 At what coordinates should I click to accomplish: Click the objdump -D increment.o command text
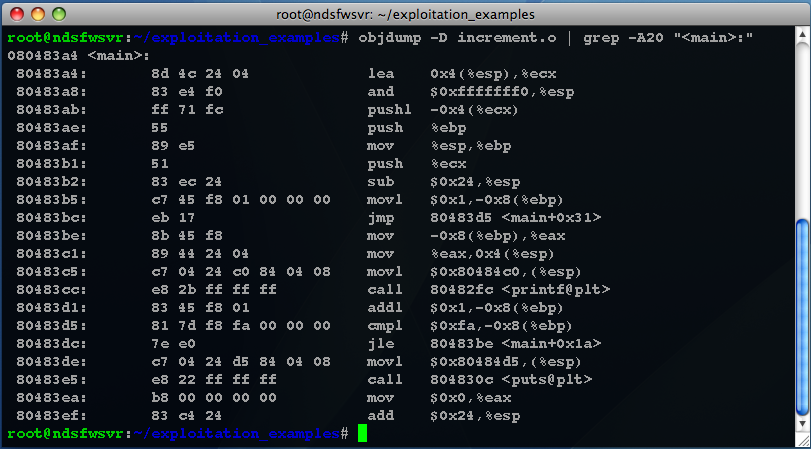[x=457, y=38]
